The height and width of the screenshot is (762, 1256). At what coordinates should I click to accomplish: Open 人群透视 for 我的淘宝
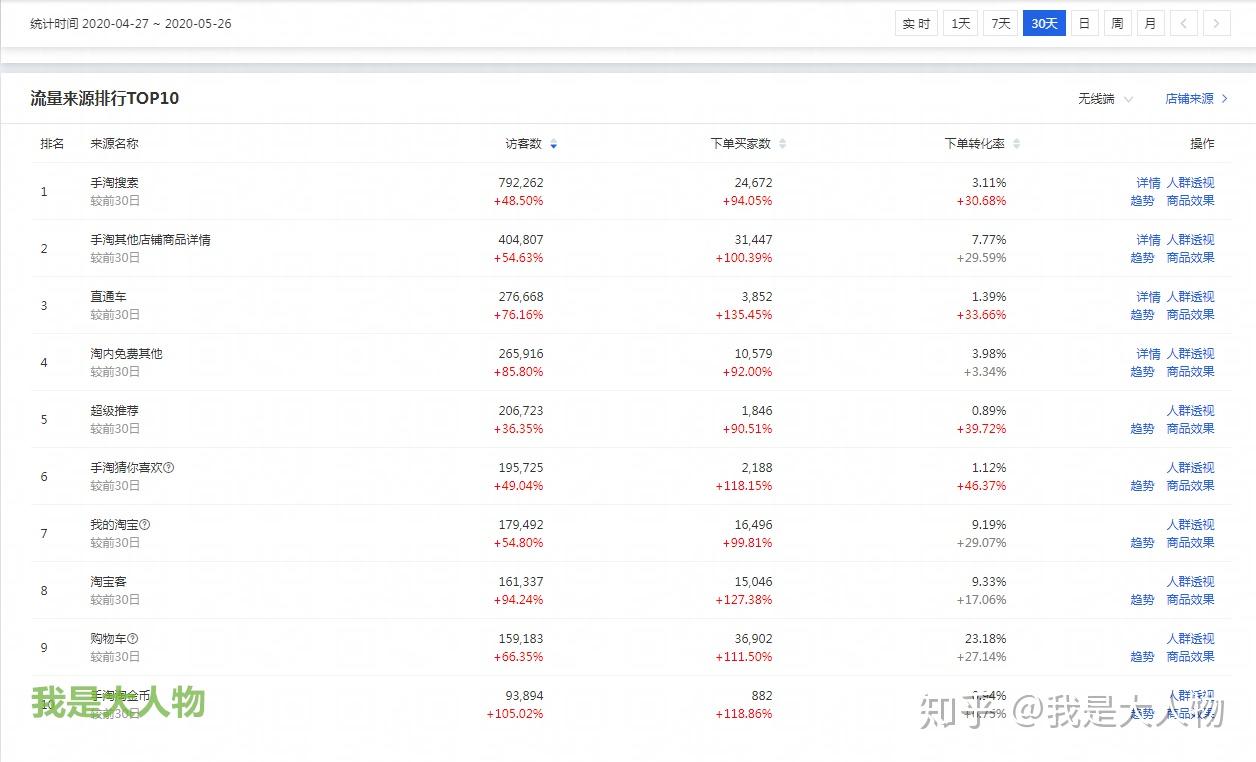coord(1190,525)
